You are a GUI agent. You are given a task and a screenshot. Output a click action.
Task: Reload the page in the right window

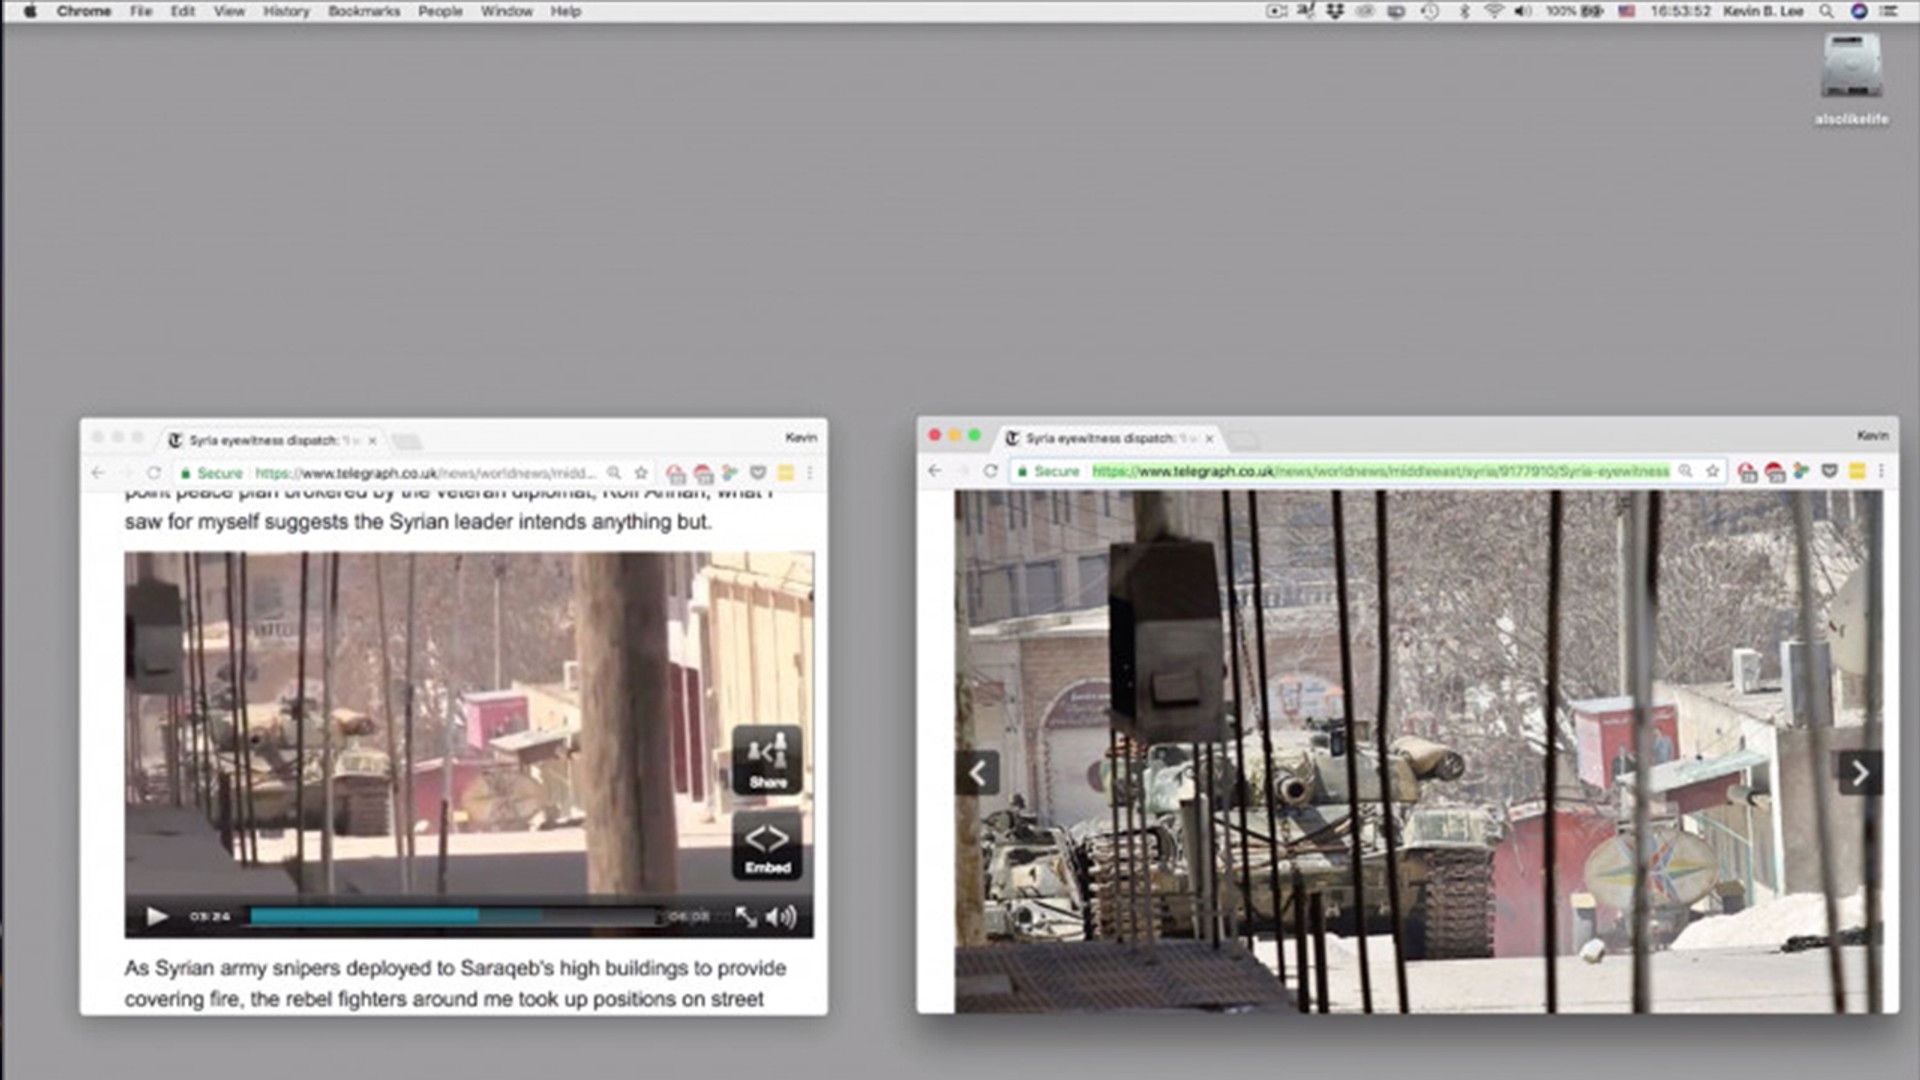990,471
